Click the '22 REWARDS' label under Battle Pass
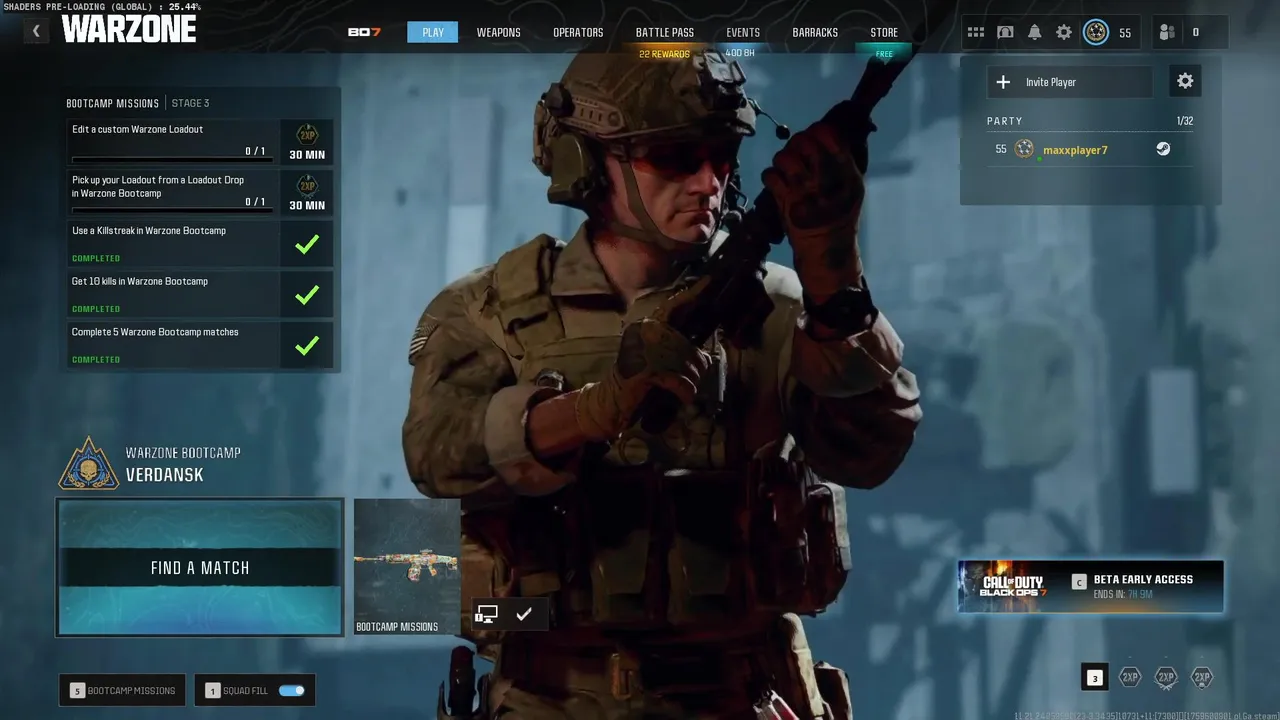 (x=664, y=54)
